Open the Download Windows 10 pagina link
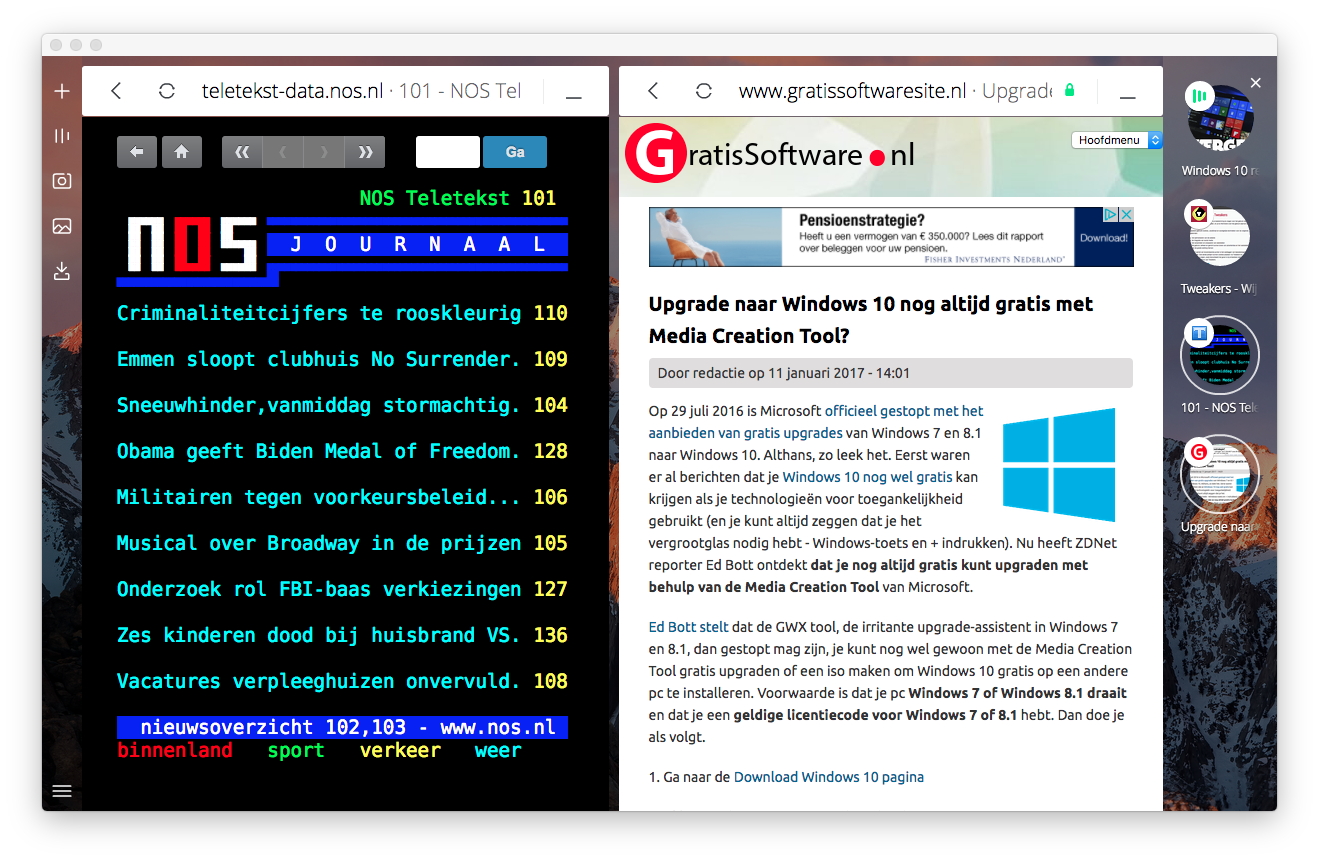This screenshot has height=861, width=1319. point(828,777)
